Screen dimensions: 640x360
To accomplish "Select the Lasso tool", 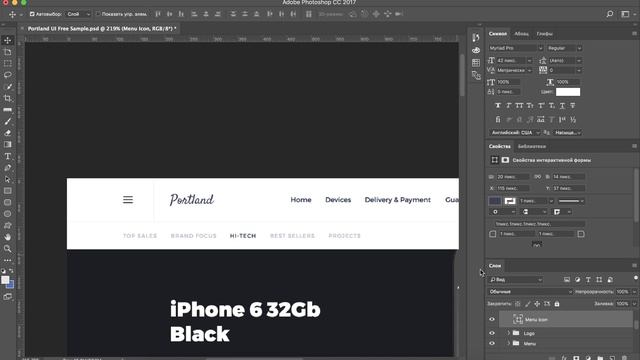I will click(x=7, y=75).
